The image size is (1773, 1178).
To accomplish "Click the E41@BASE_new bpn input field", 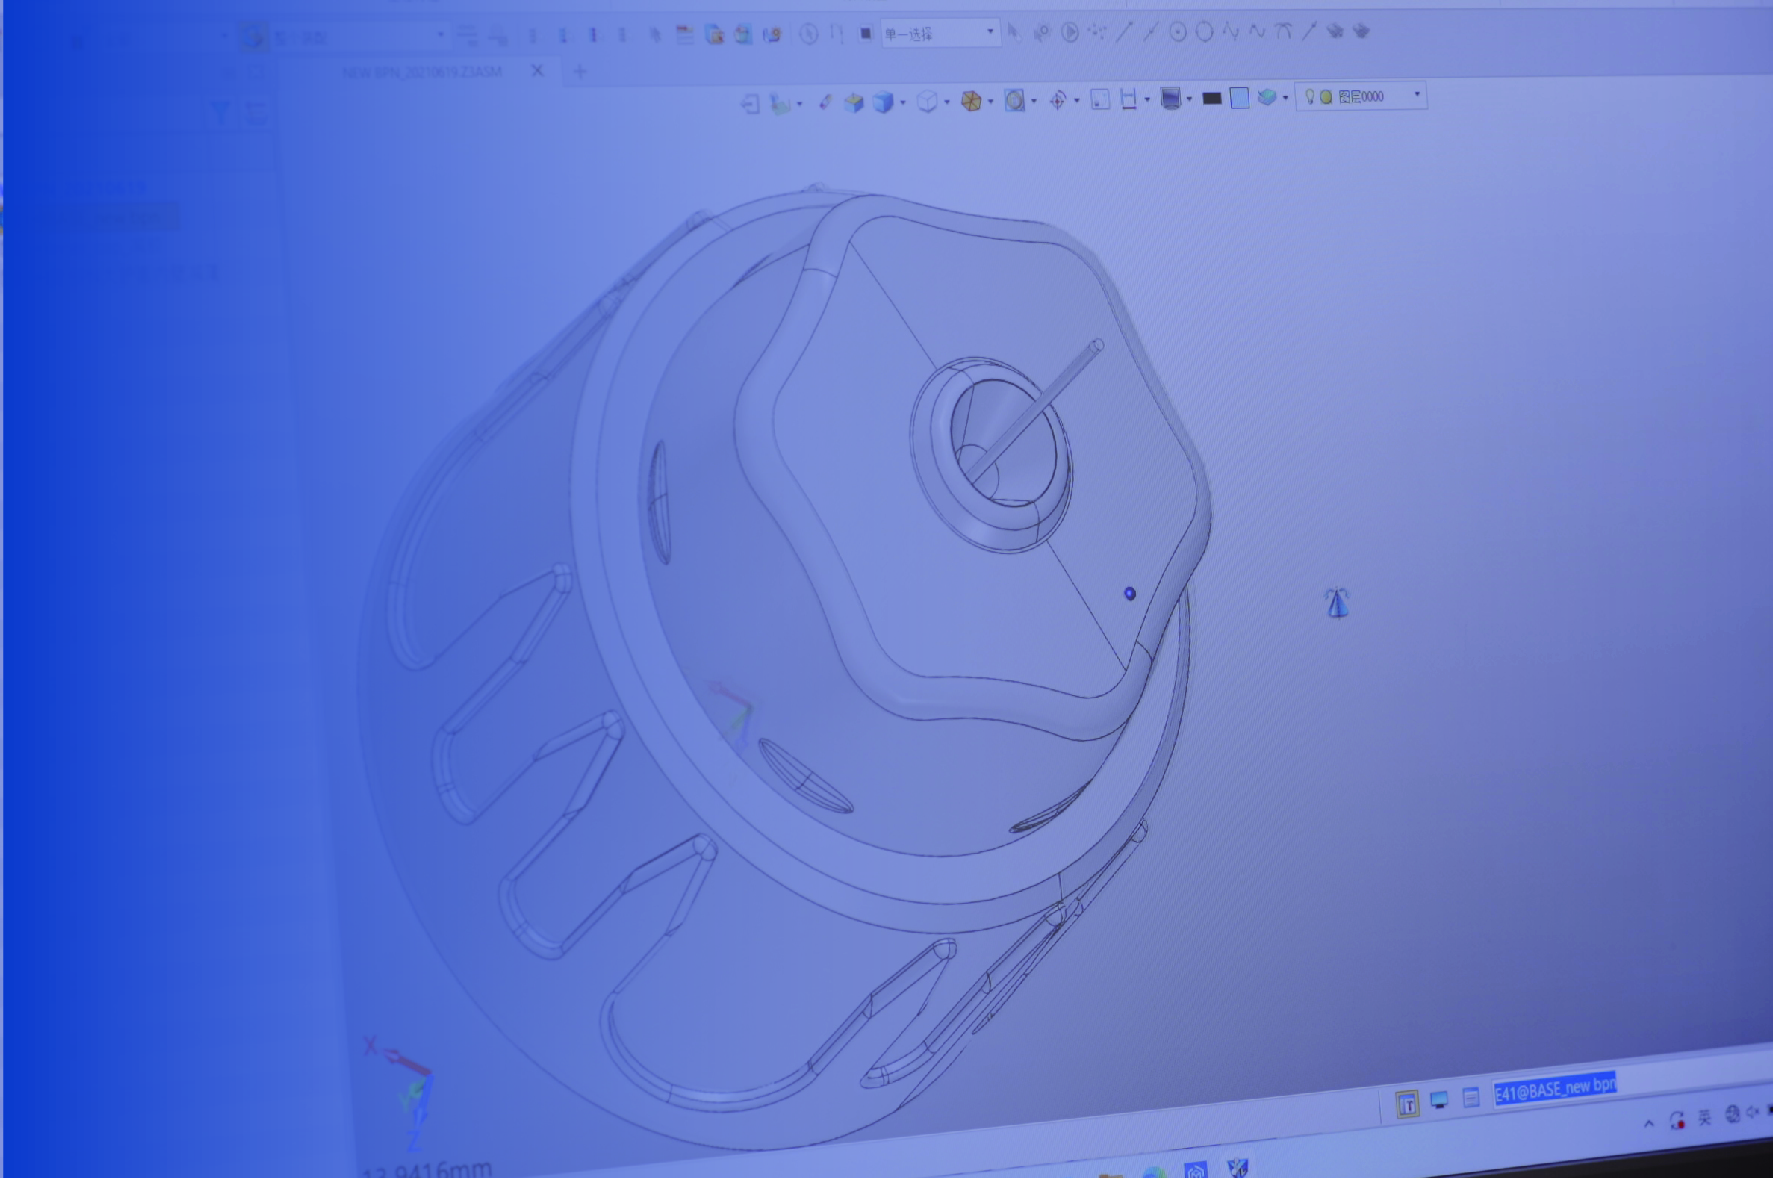I will coord(1554,1088).
